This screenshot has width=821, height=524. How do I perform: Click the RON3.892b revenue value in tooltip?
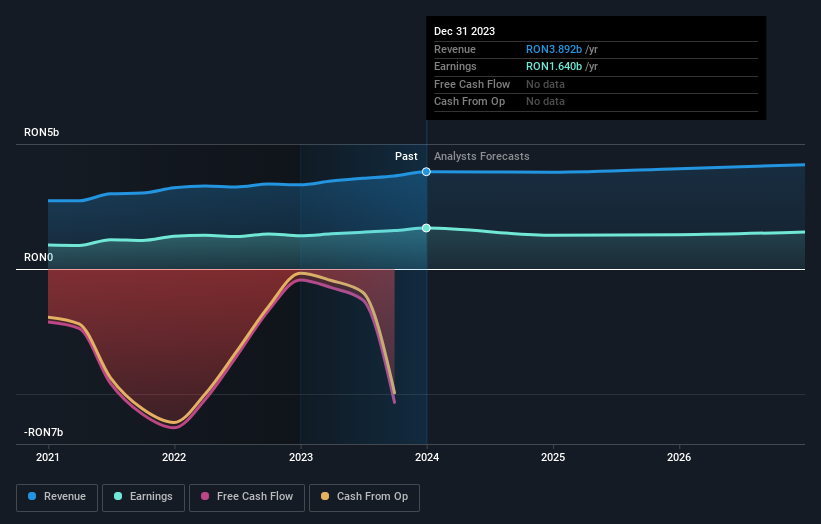click(553, 49)
